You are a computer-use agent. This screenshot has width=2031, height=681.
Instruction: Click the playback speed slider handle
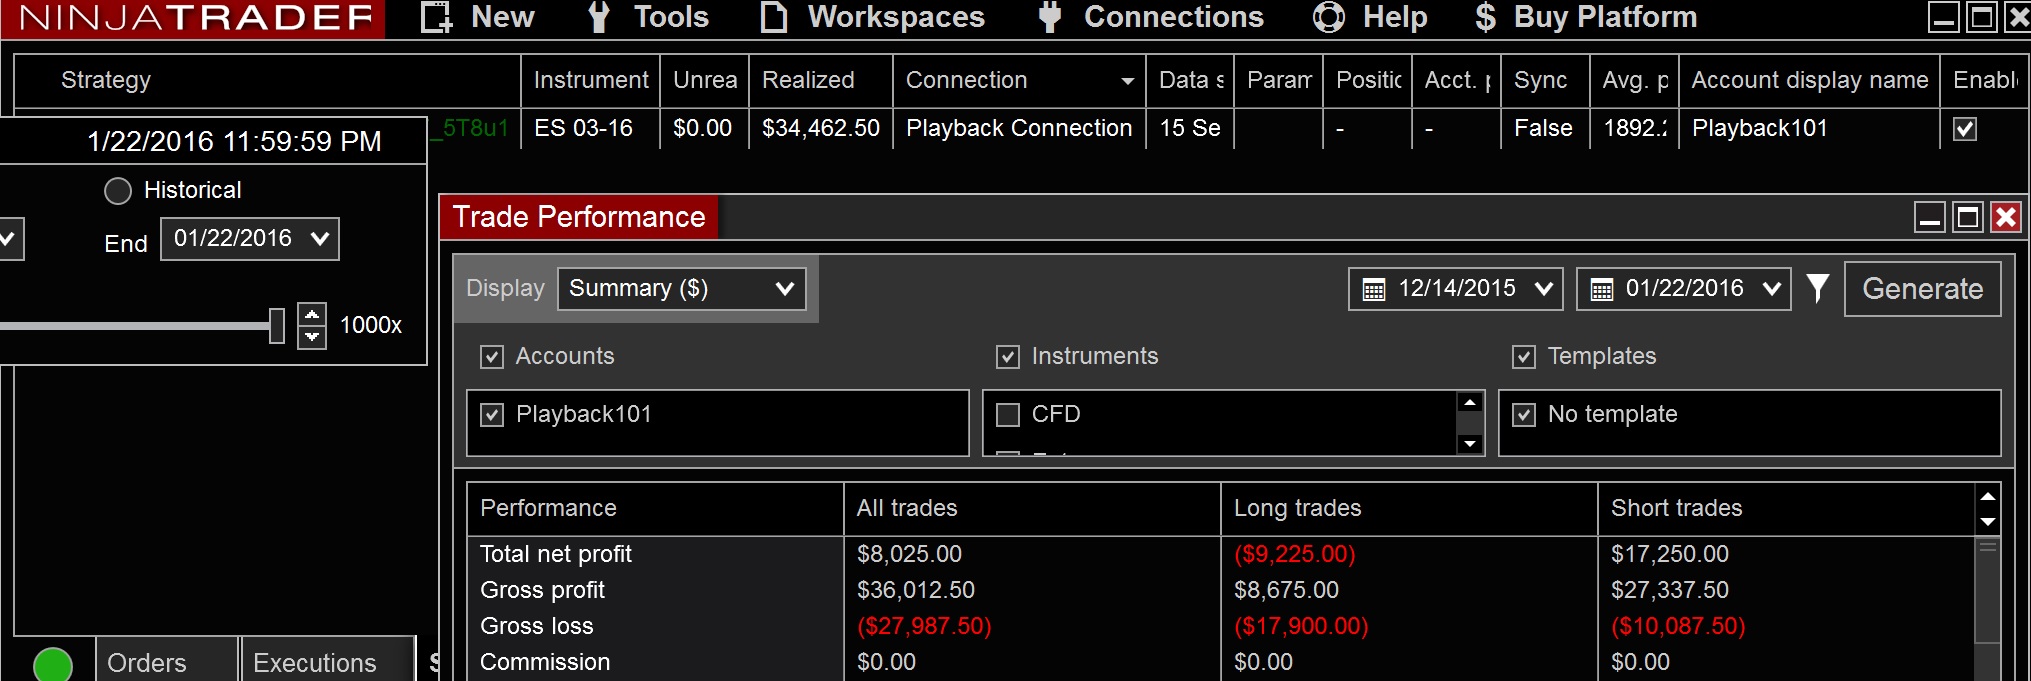pos(277,325)
